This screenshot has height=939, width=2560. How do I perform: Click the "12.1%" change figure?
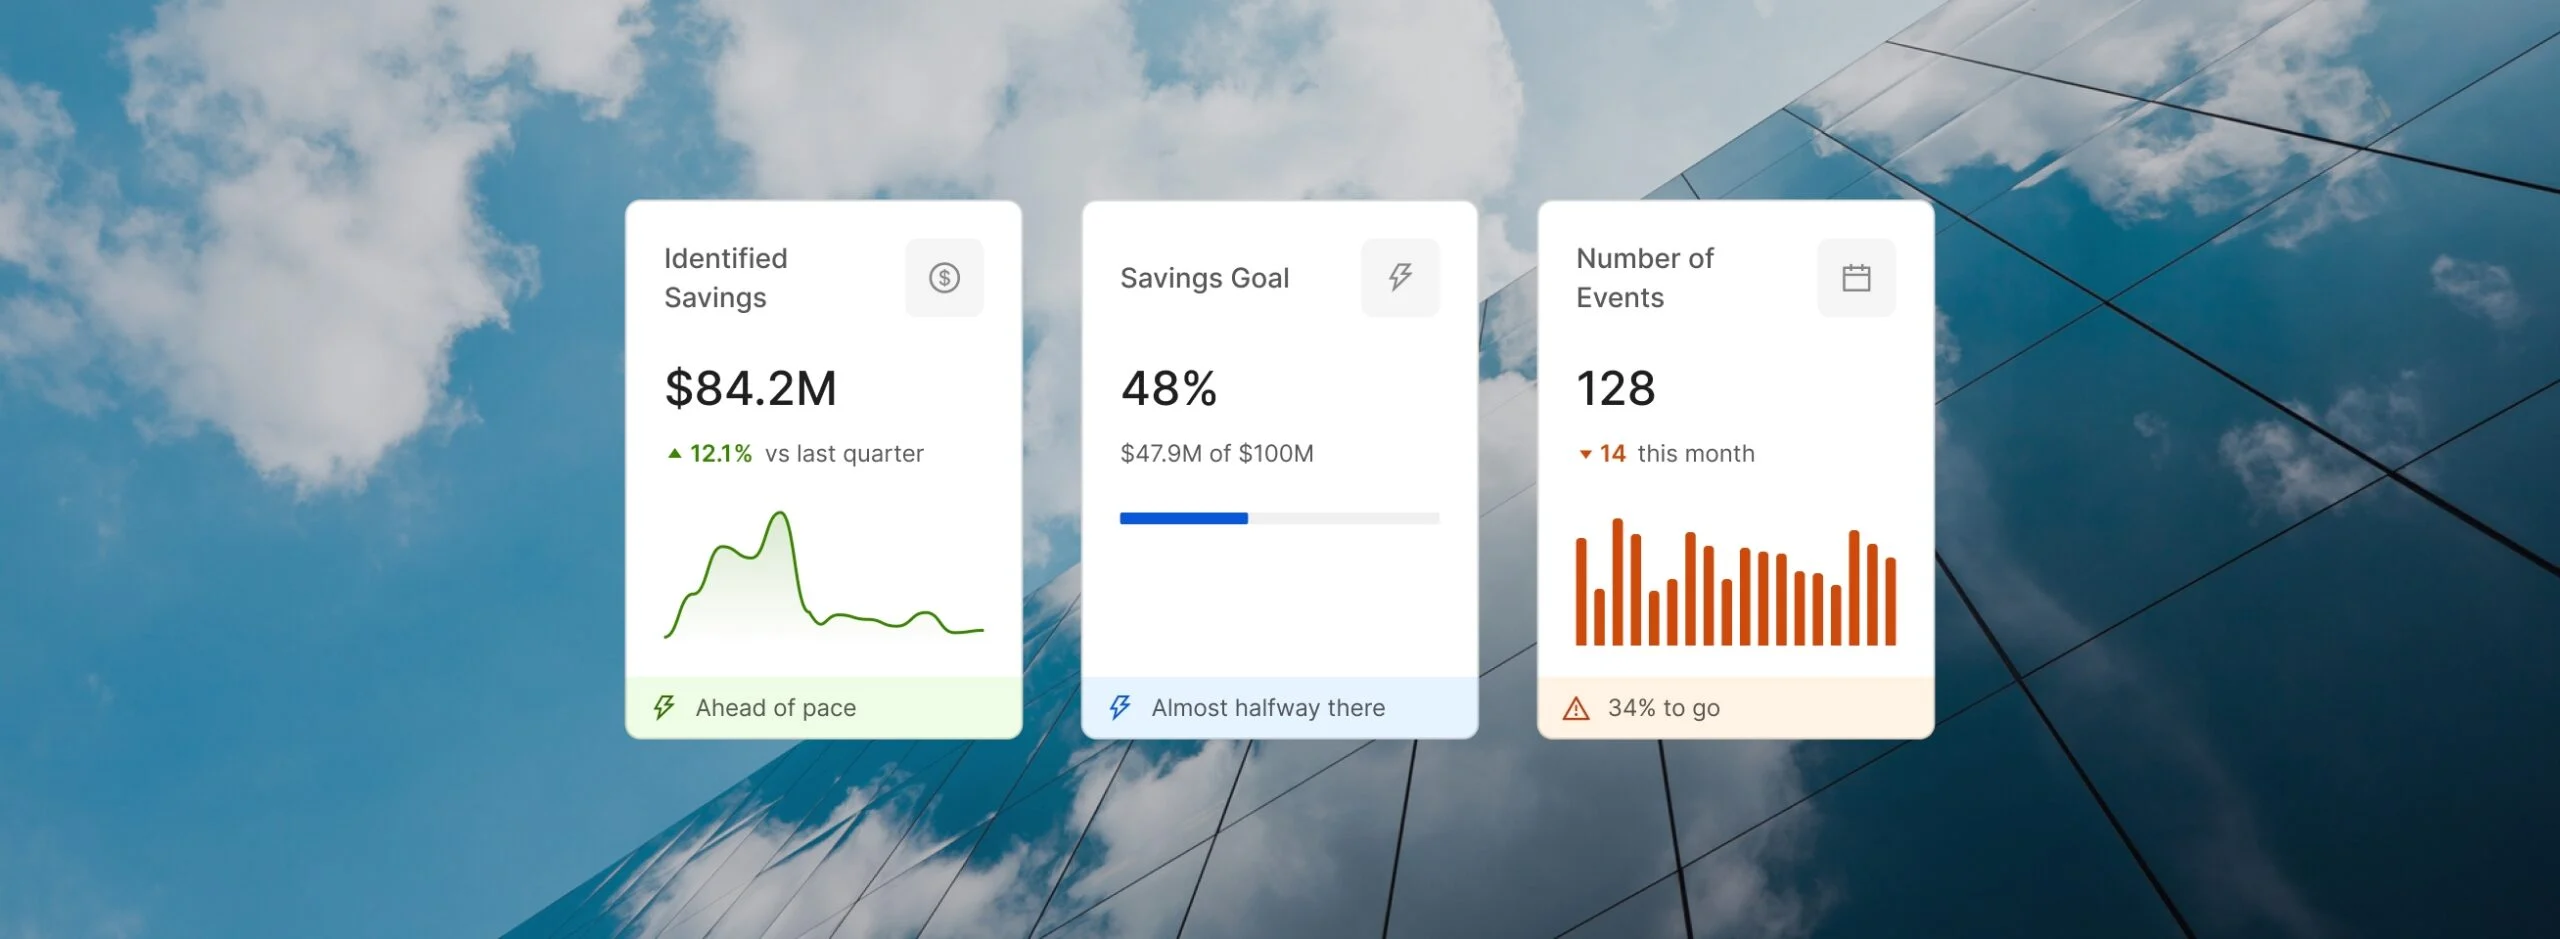[x=721, y=454]
